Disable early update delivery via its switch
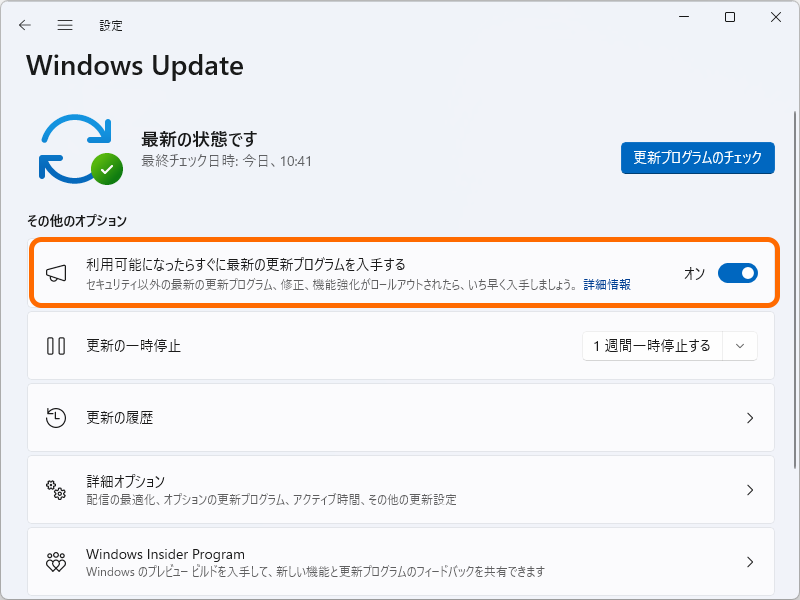Viewport: 800px width, 600px height. click(738, 273)
